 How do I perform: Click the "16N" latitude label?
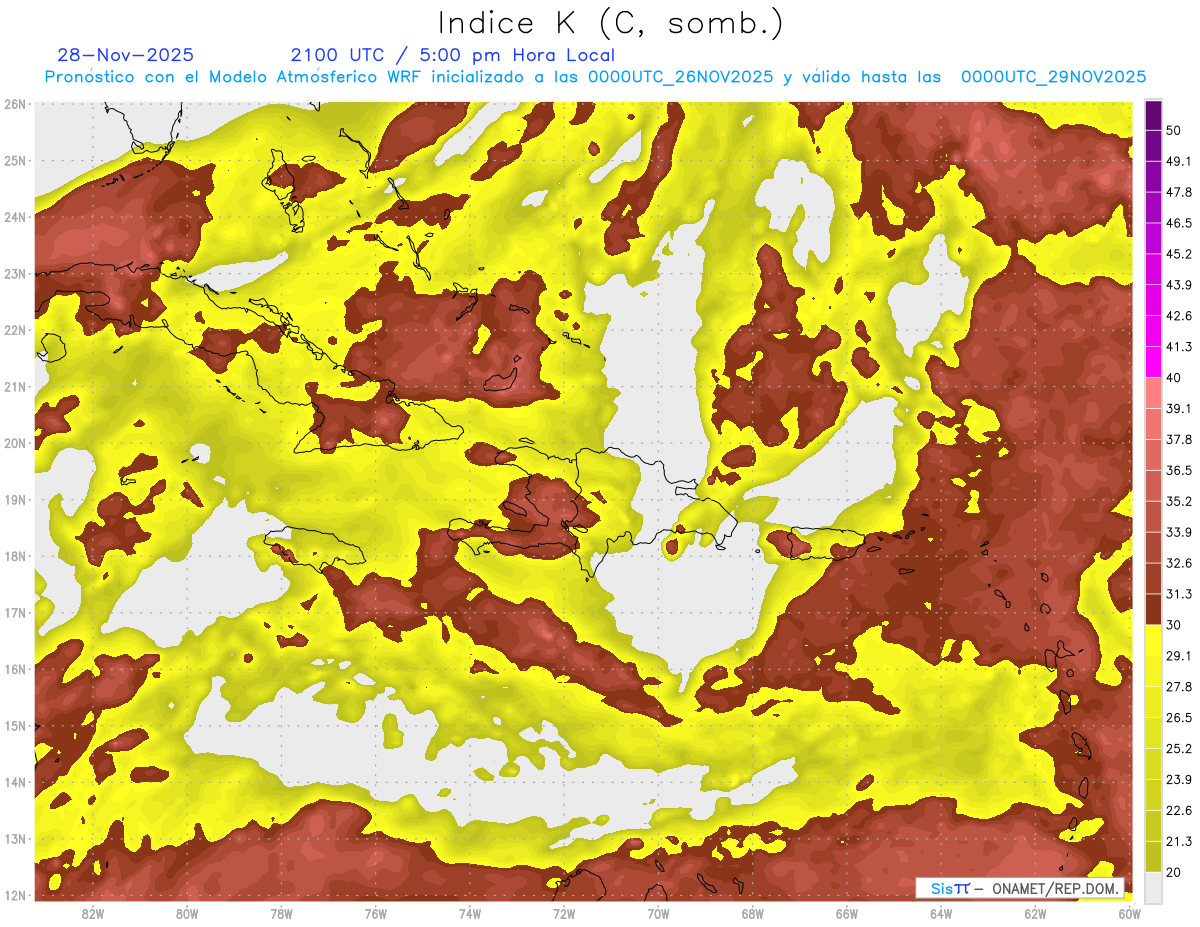[16, 669]
